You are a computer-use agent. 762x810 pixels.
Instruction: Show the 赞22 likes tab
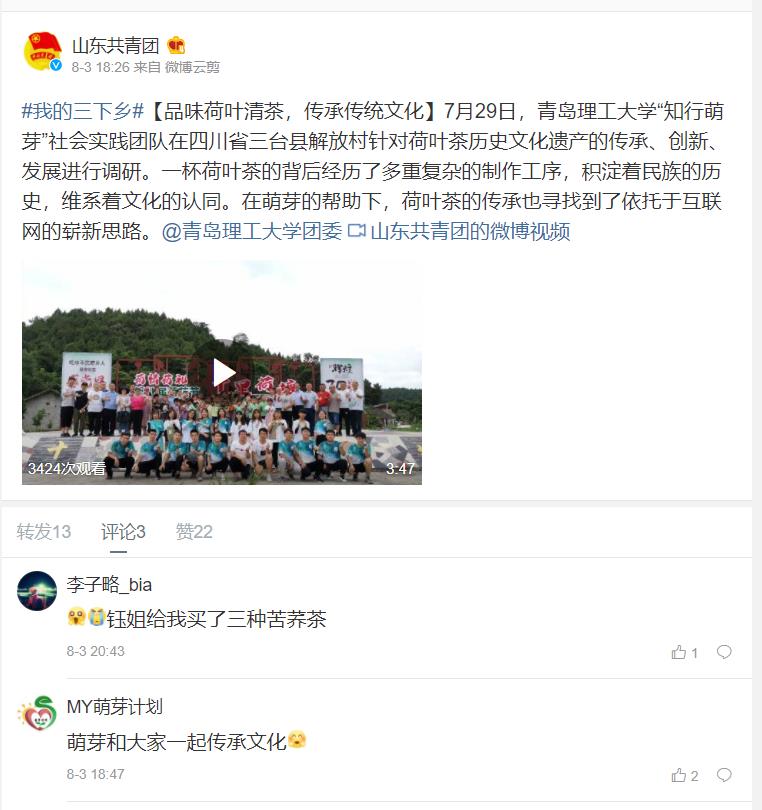pyautogui.click(x=194, y=532)
